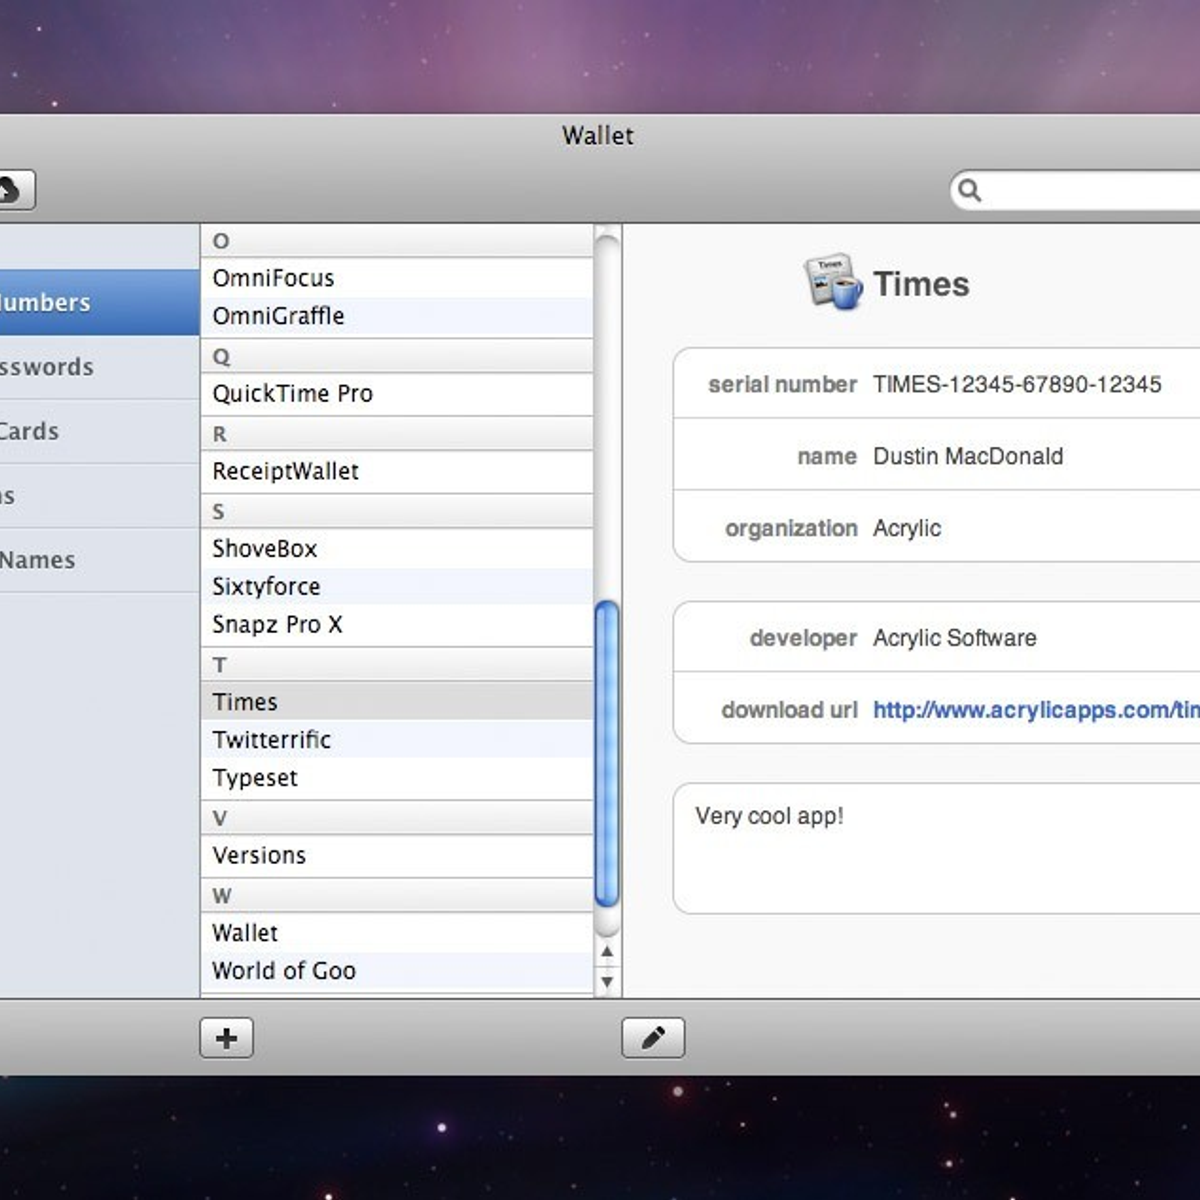
Task: Open the acrylicapps.com download link
Action: pos(1034,710)
